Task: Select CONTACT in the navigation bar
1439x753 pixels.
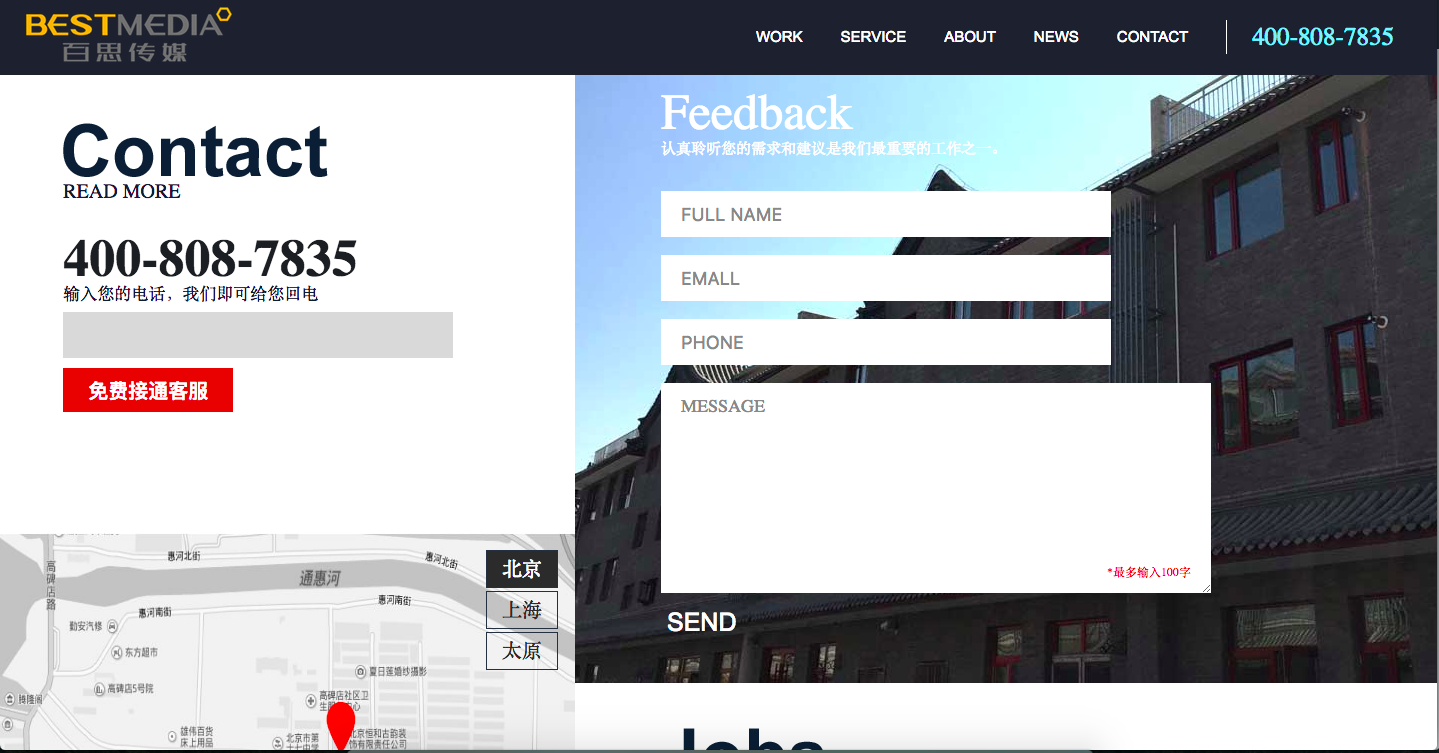Action: [x=1152, y=37]
